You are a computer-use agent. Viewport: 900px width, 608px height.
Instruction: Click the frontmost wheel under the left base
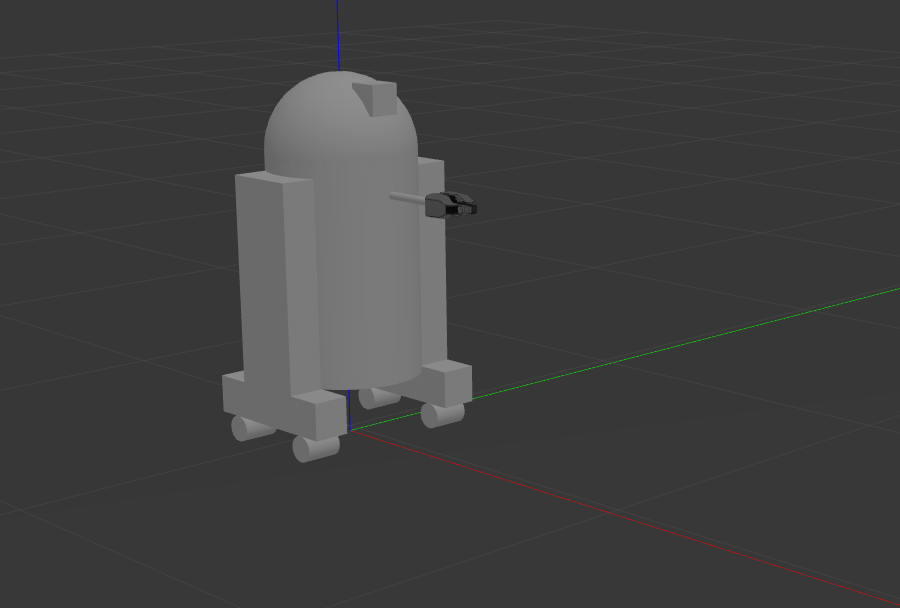[316, 448]
